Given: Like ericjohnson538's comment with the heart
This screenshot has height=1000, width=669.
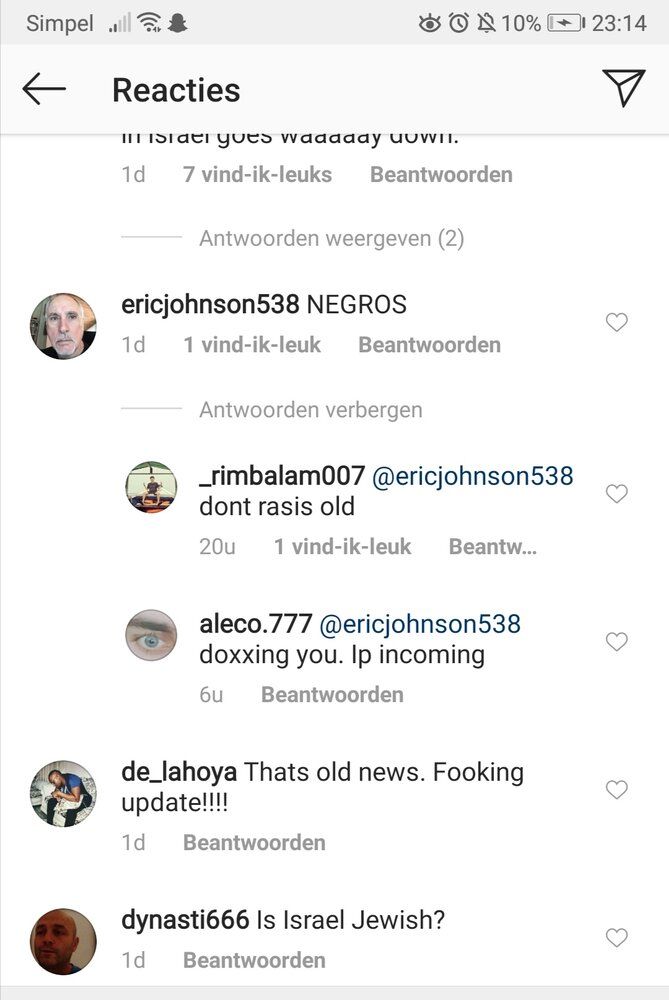Looking at the screenshot, I should click(x=617, y=322).
